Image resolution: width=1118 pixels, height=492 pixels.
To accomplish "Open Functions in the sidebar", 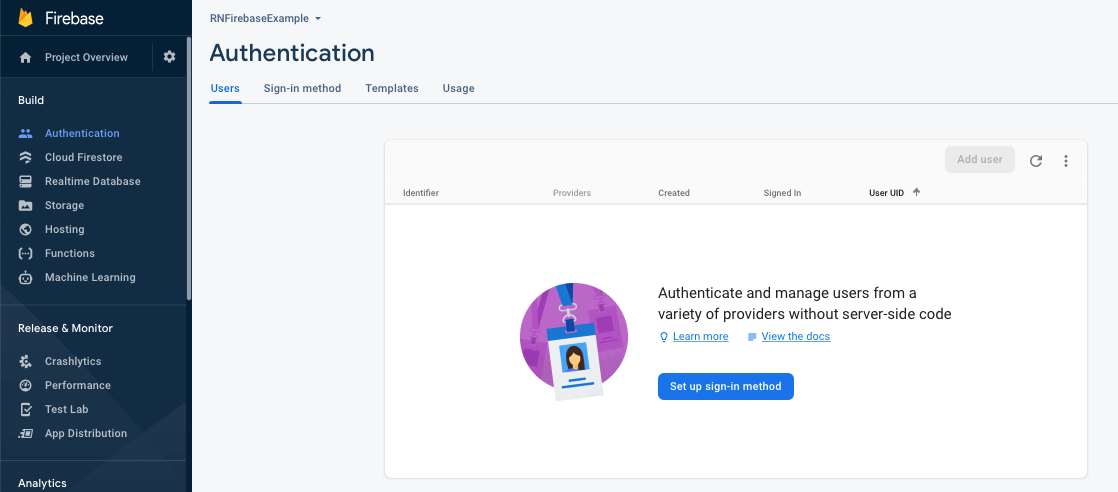I will pyautogui.click(x=70, y=253).
